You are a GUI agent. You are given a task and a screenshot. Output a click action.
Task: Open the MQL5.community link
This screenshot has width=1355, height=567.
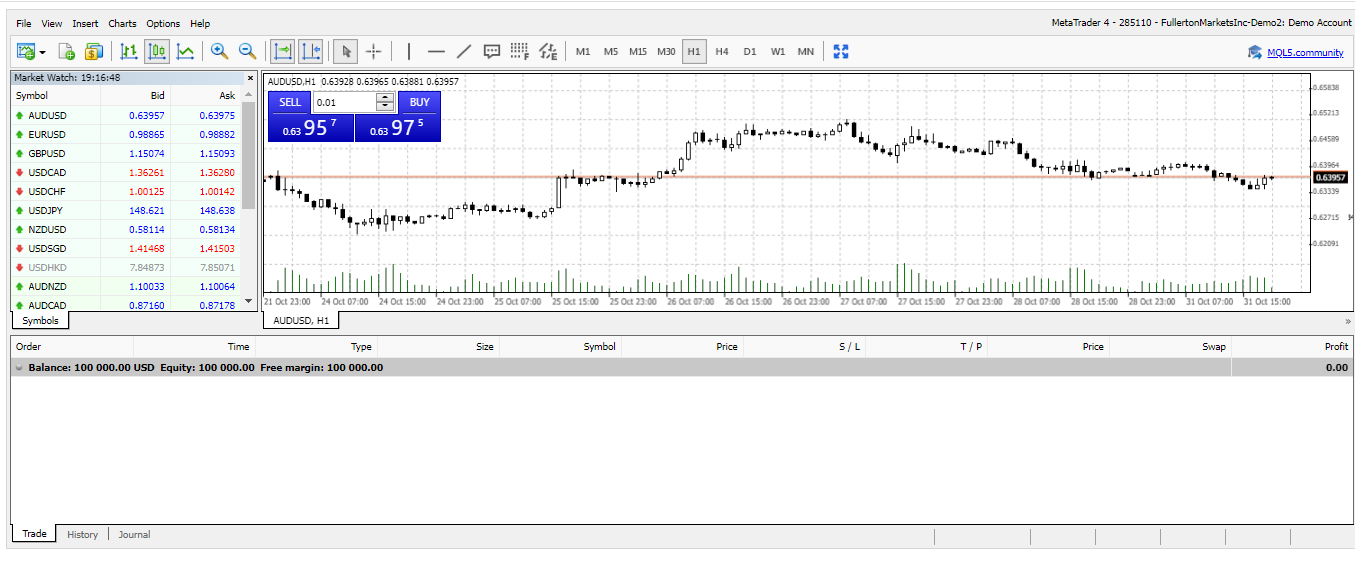(1305, 52)
